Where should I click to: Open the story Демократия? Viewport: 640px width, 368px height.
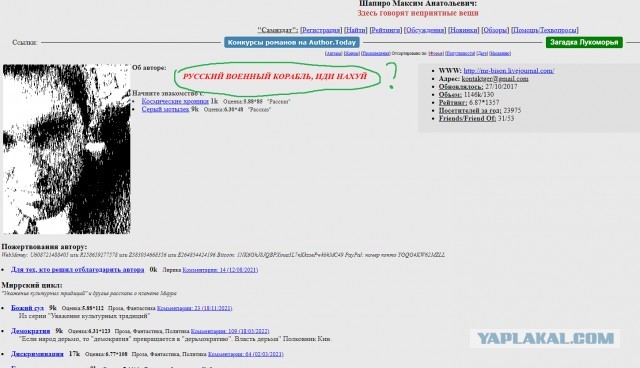tap(31, 331)
